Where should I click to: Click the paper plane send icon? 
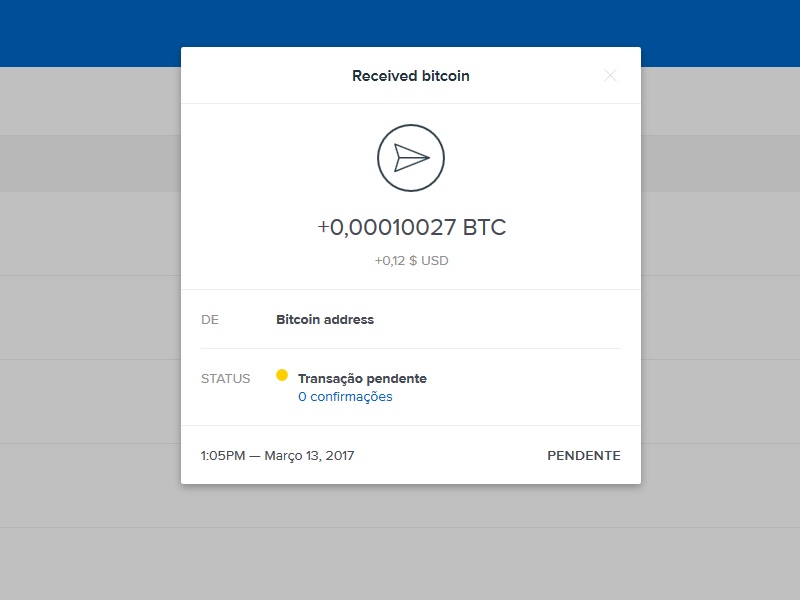[x=411, y=158]
